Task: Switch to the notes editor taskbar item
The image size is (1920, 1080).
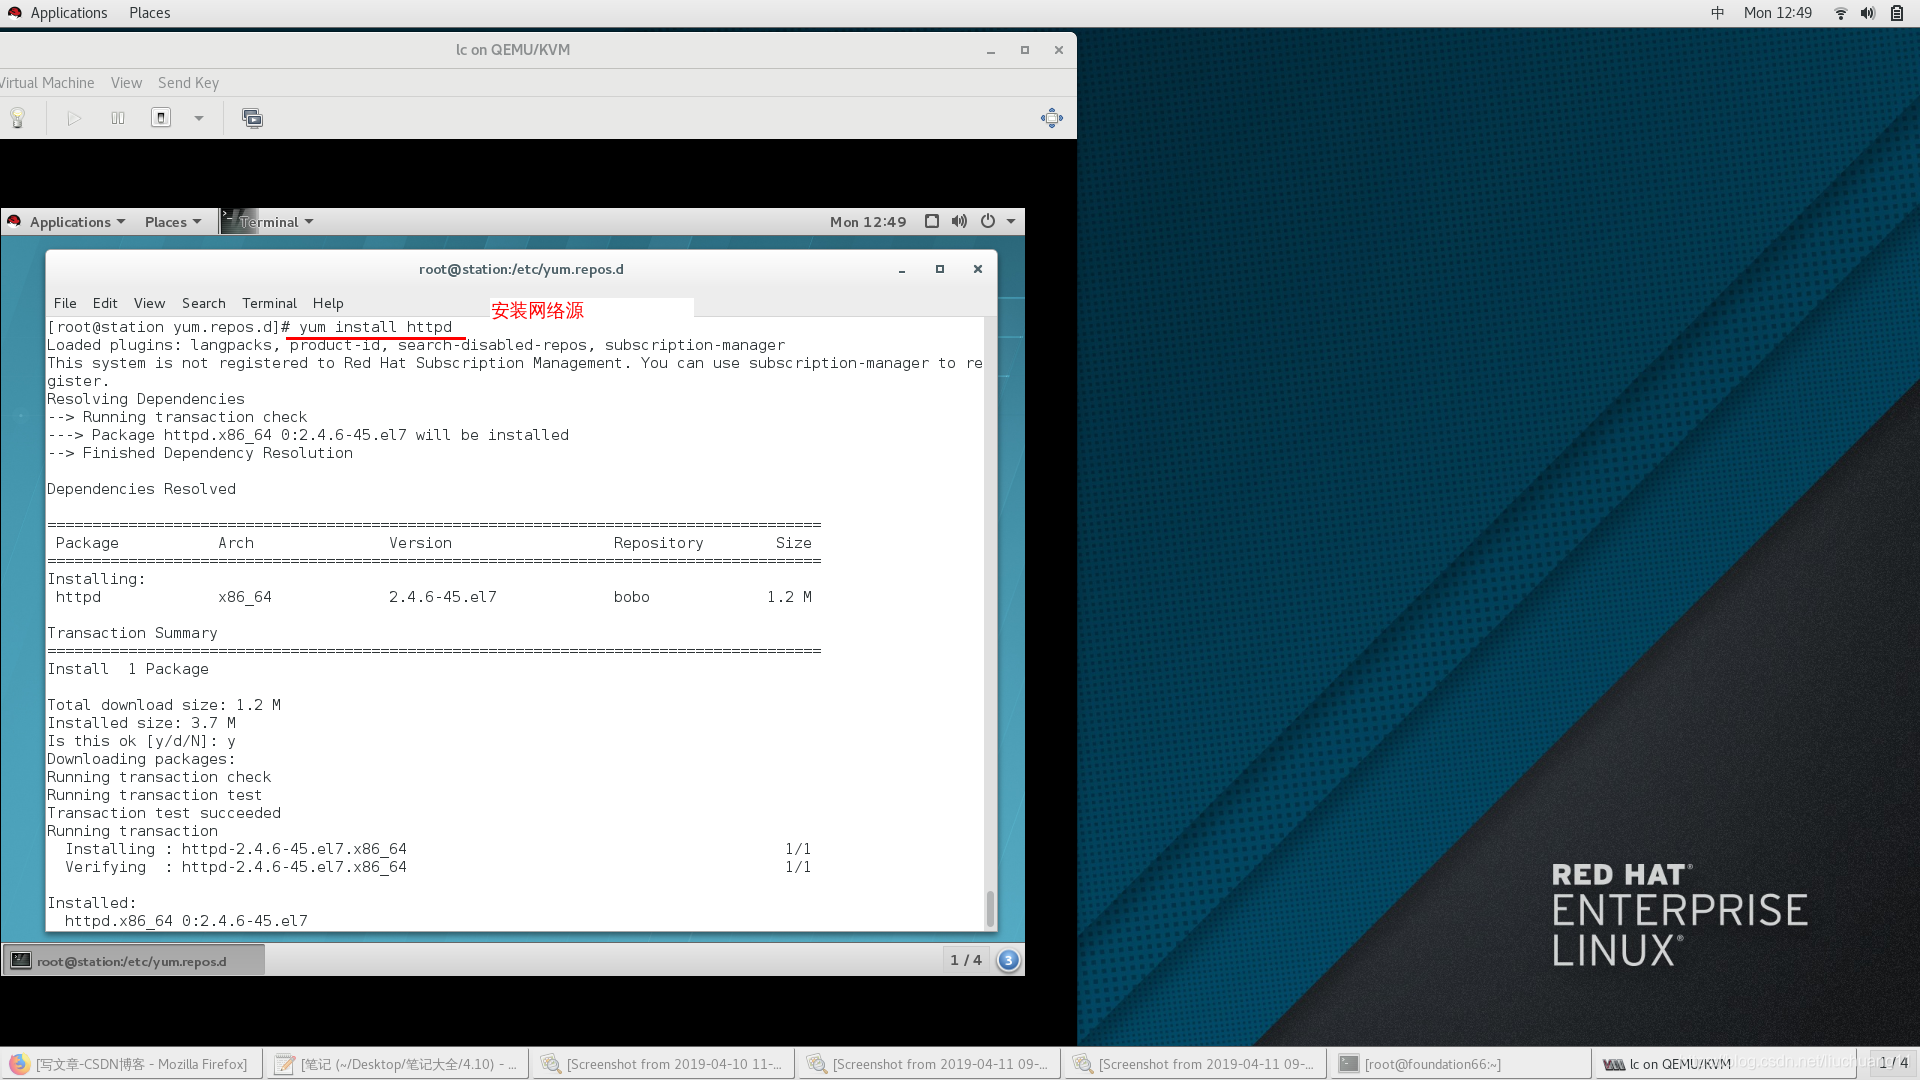Action: [x=396, y=1064]
